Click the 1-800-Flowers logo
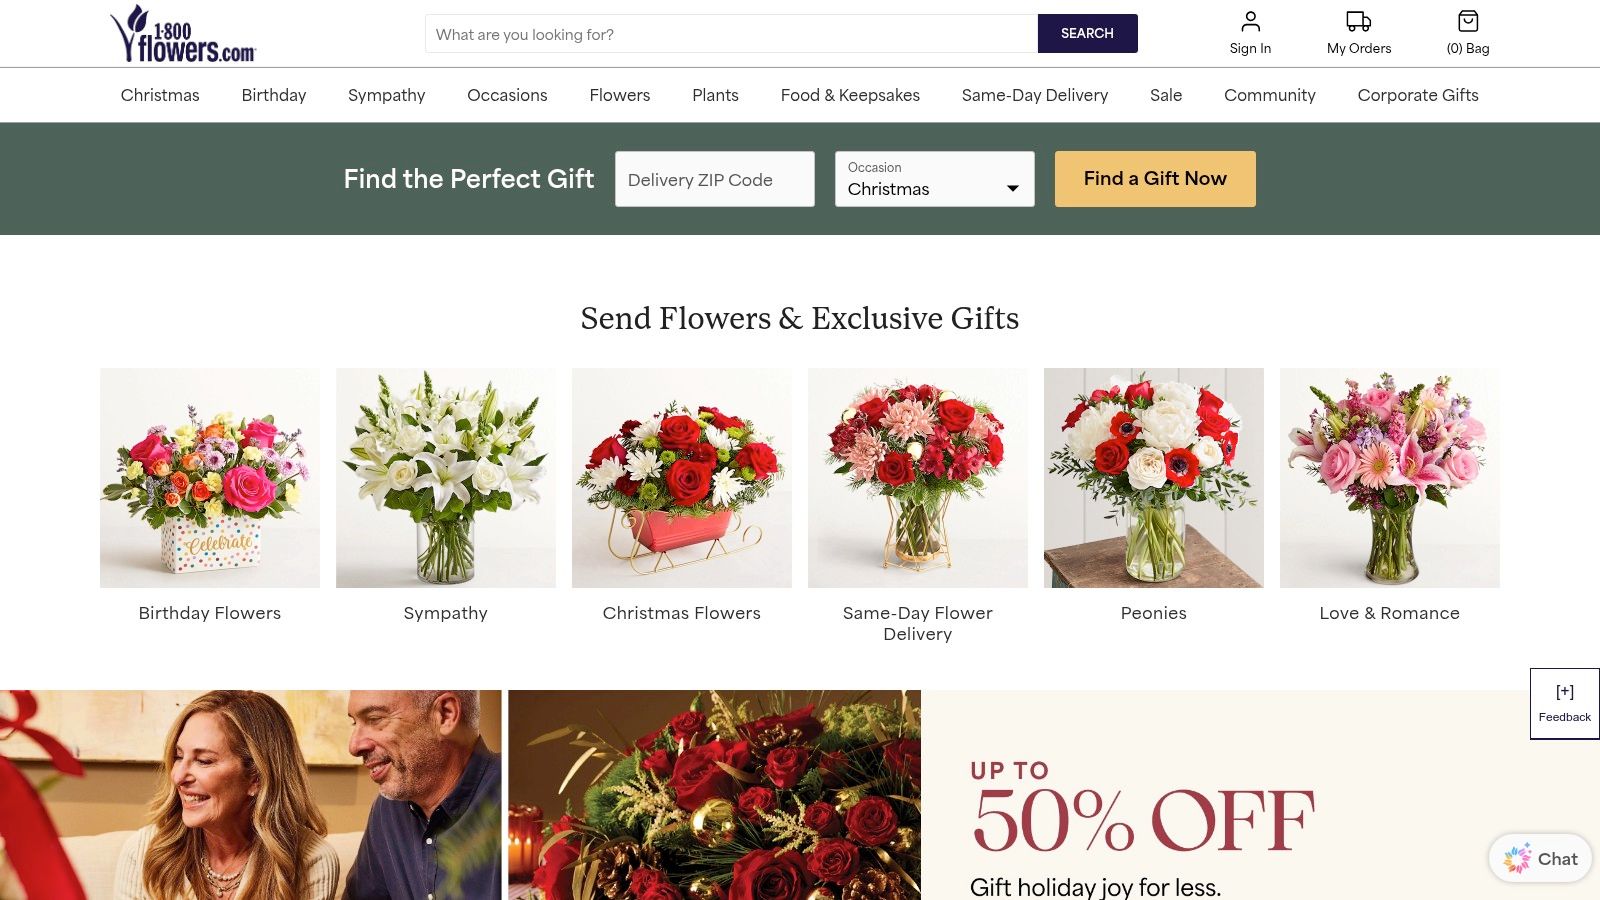The image size is (1600, 900). 183,34
